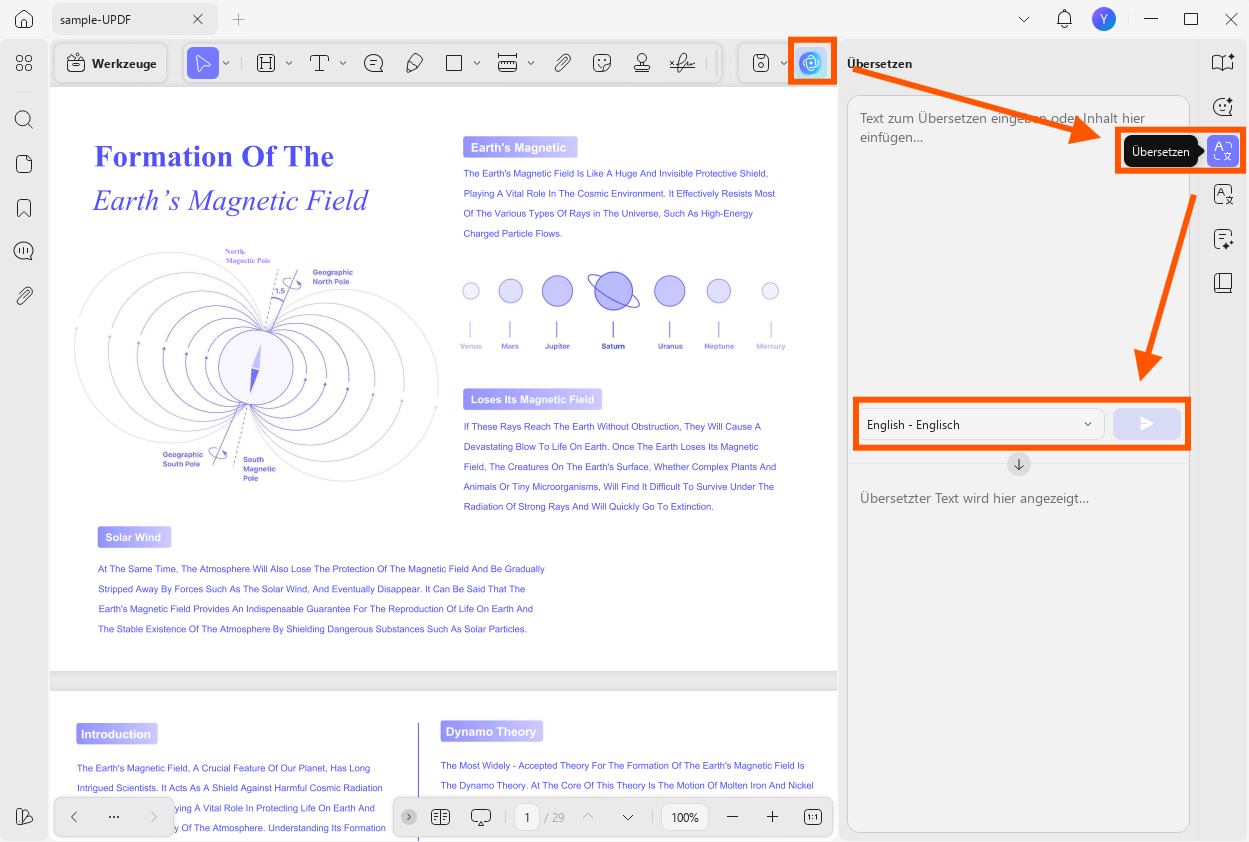Open the three-dot navigation options

pos(114,817)
